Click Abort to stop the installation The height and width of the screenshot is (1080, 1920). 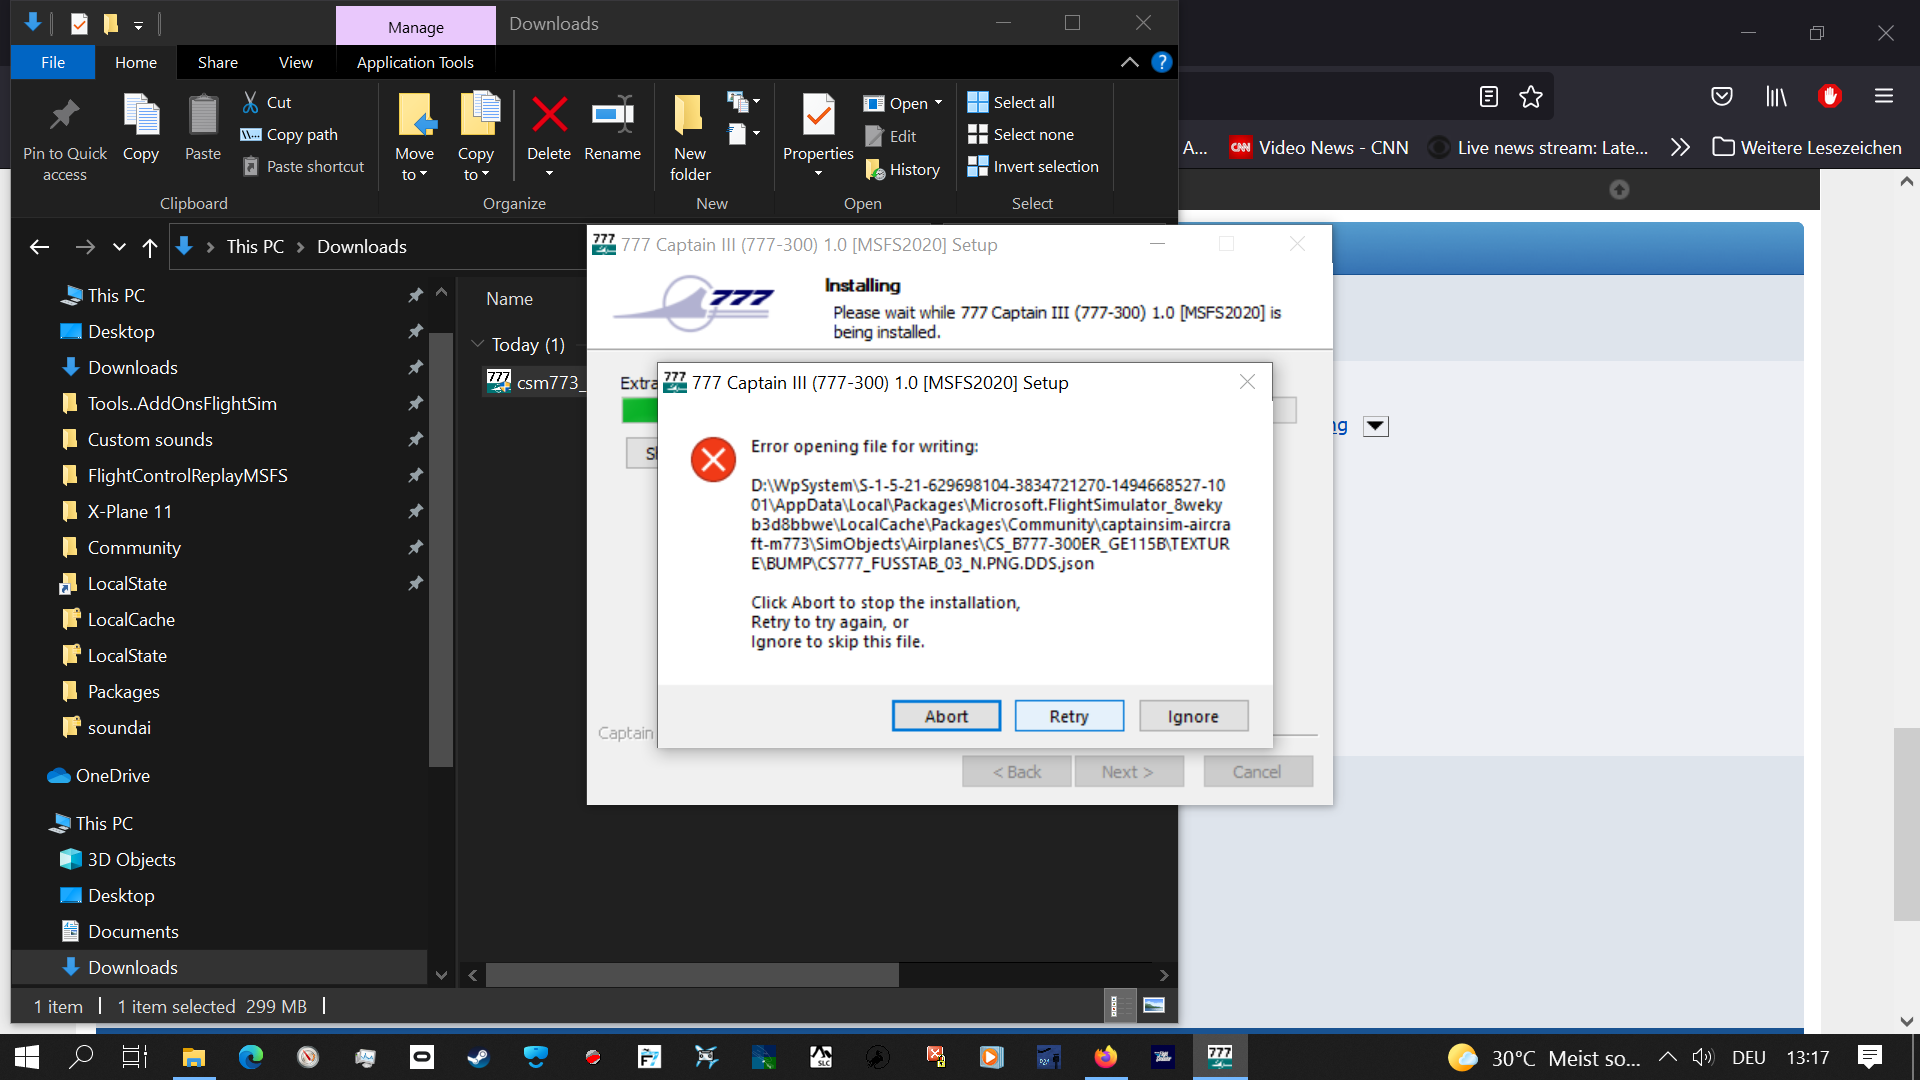(946, 716)
